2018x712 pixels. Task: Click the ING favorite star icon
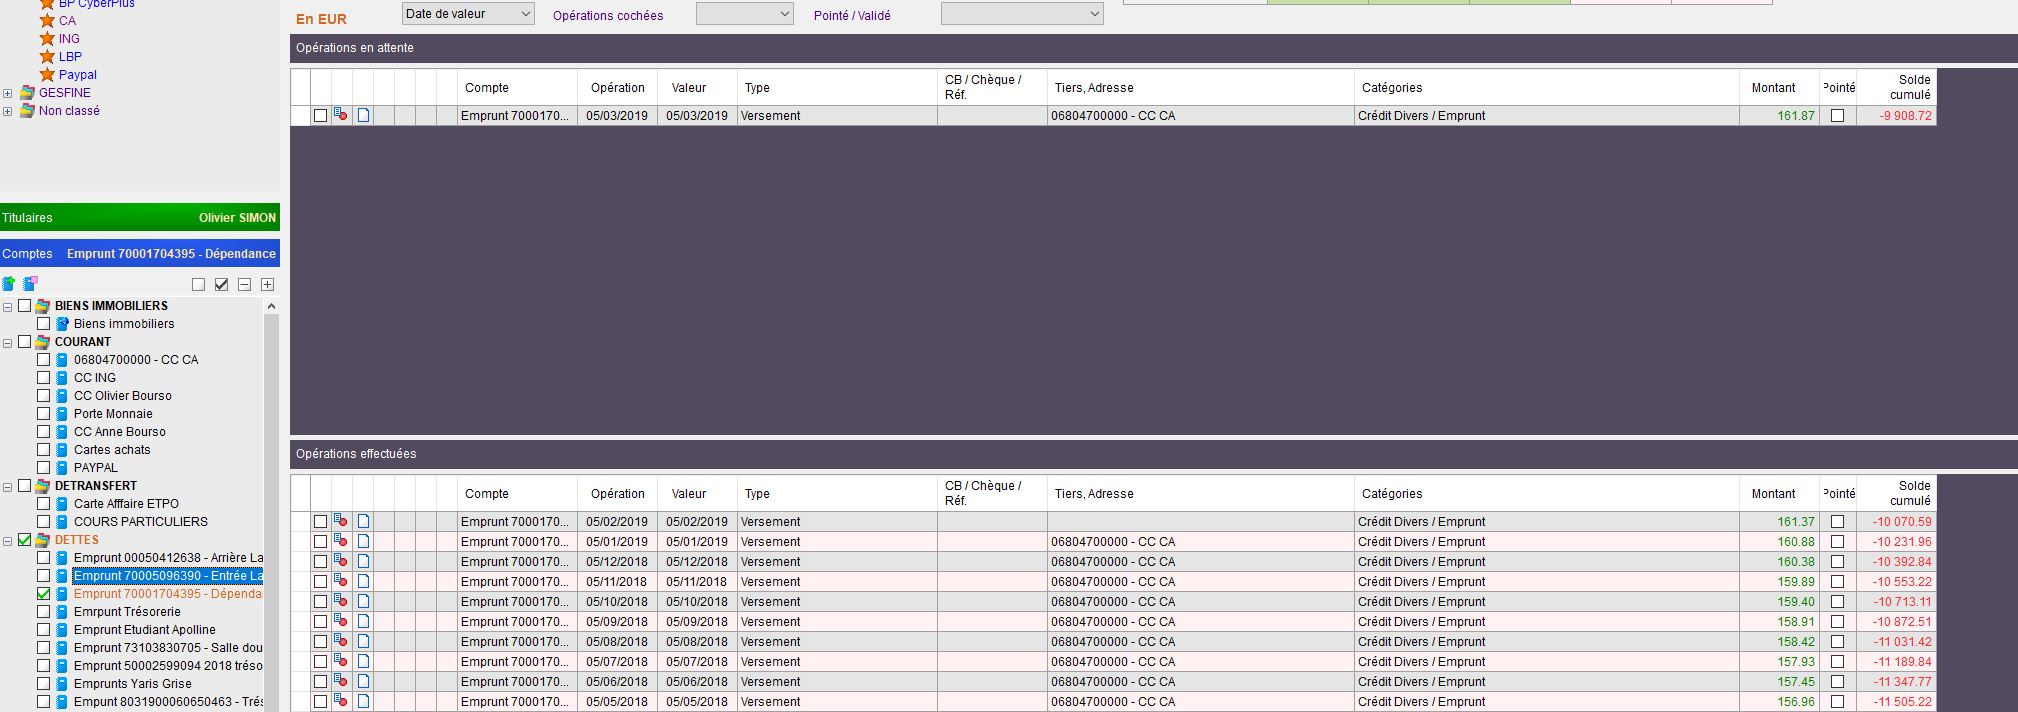[47, 39]
